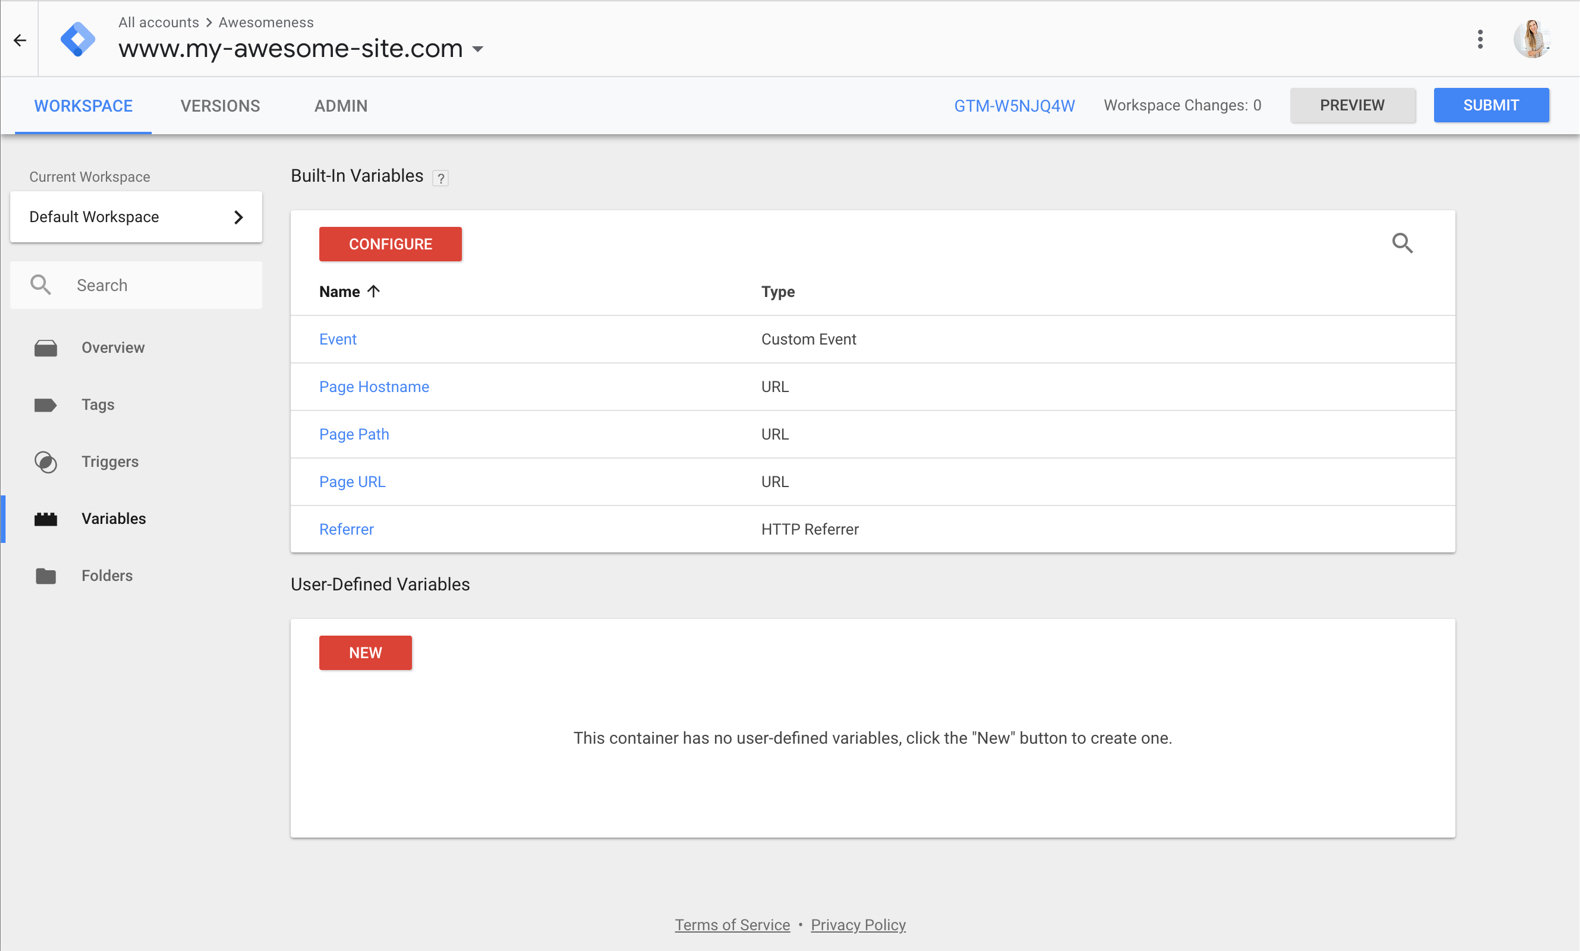
Task: Open the three-dot more options menu
Action: (x=1480, y=39)
